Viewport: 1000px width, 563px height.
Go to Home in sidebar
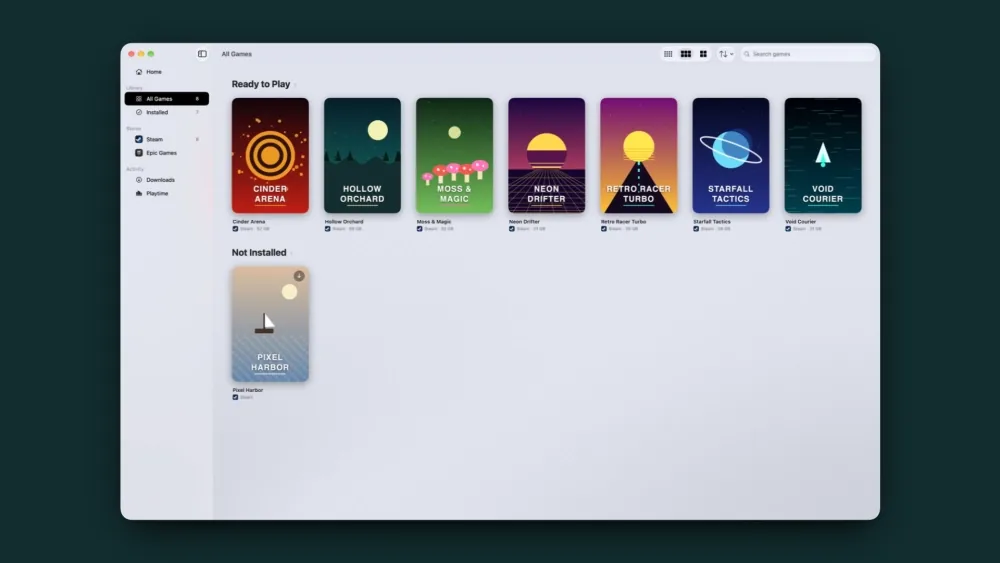[x=166, y=72]
